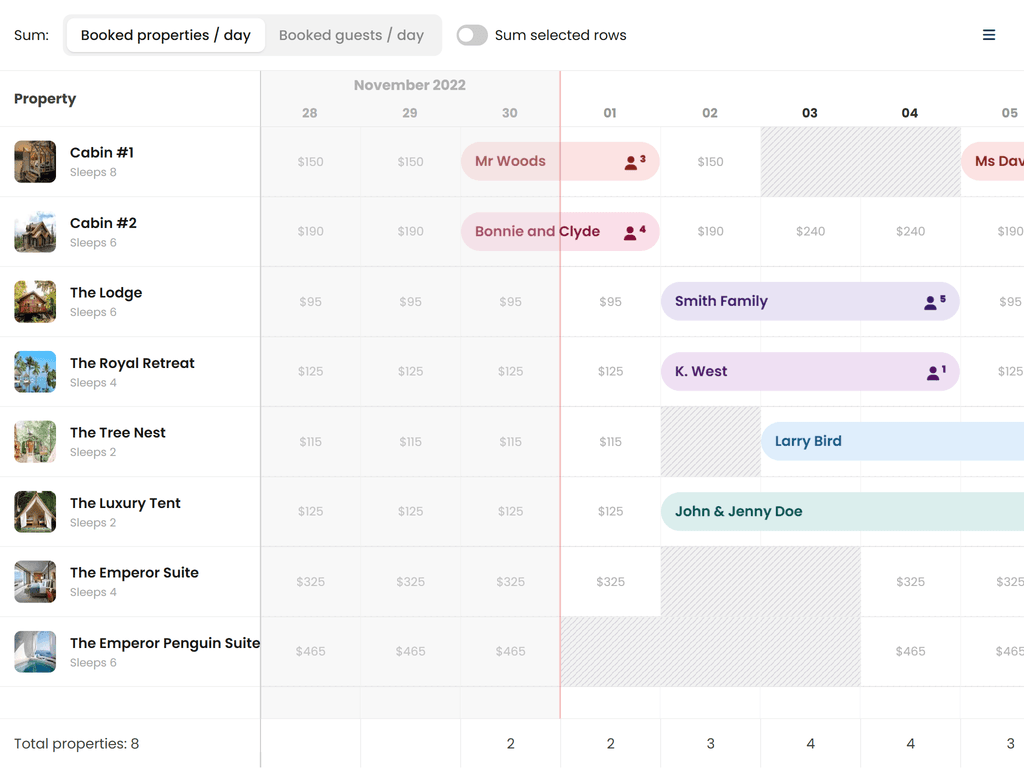
Task: Click The Tree Nest property name
Action: 118,433
